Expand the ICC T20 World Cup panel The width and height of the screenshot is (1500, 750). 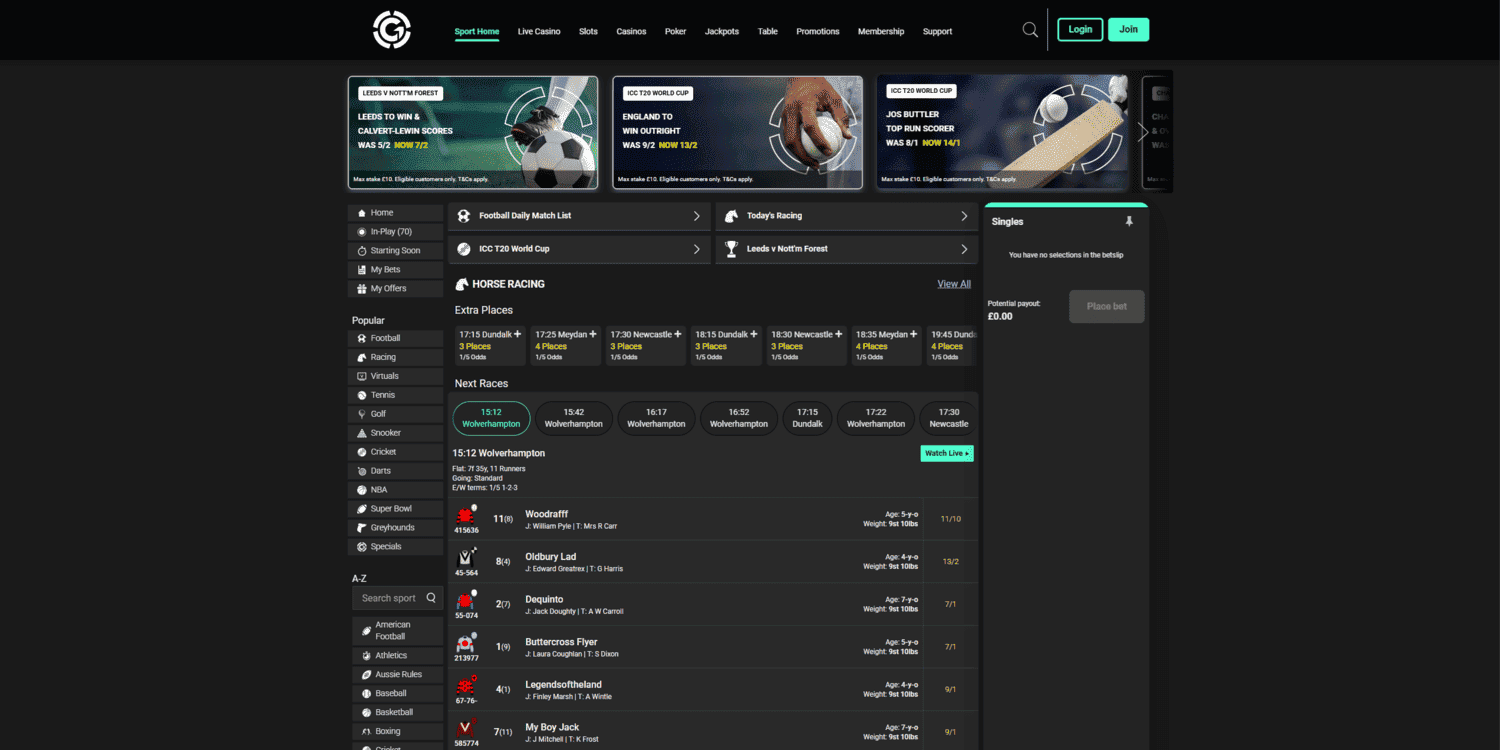pos(698,248)
